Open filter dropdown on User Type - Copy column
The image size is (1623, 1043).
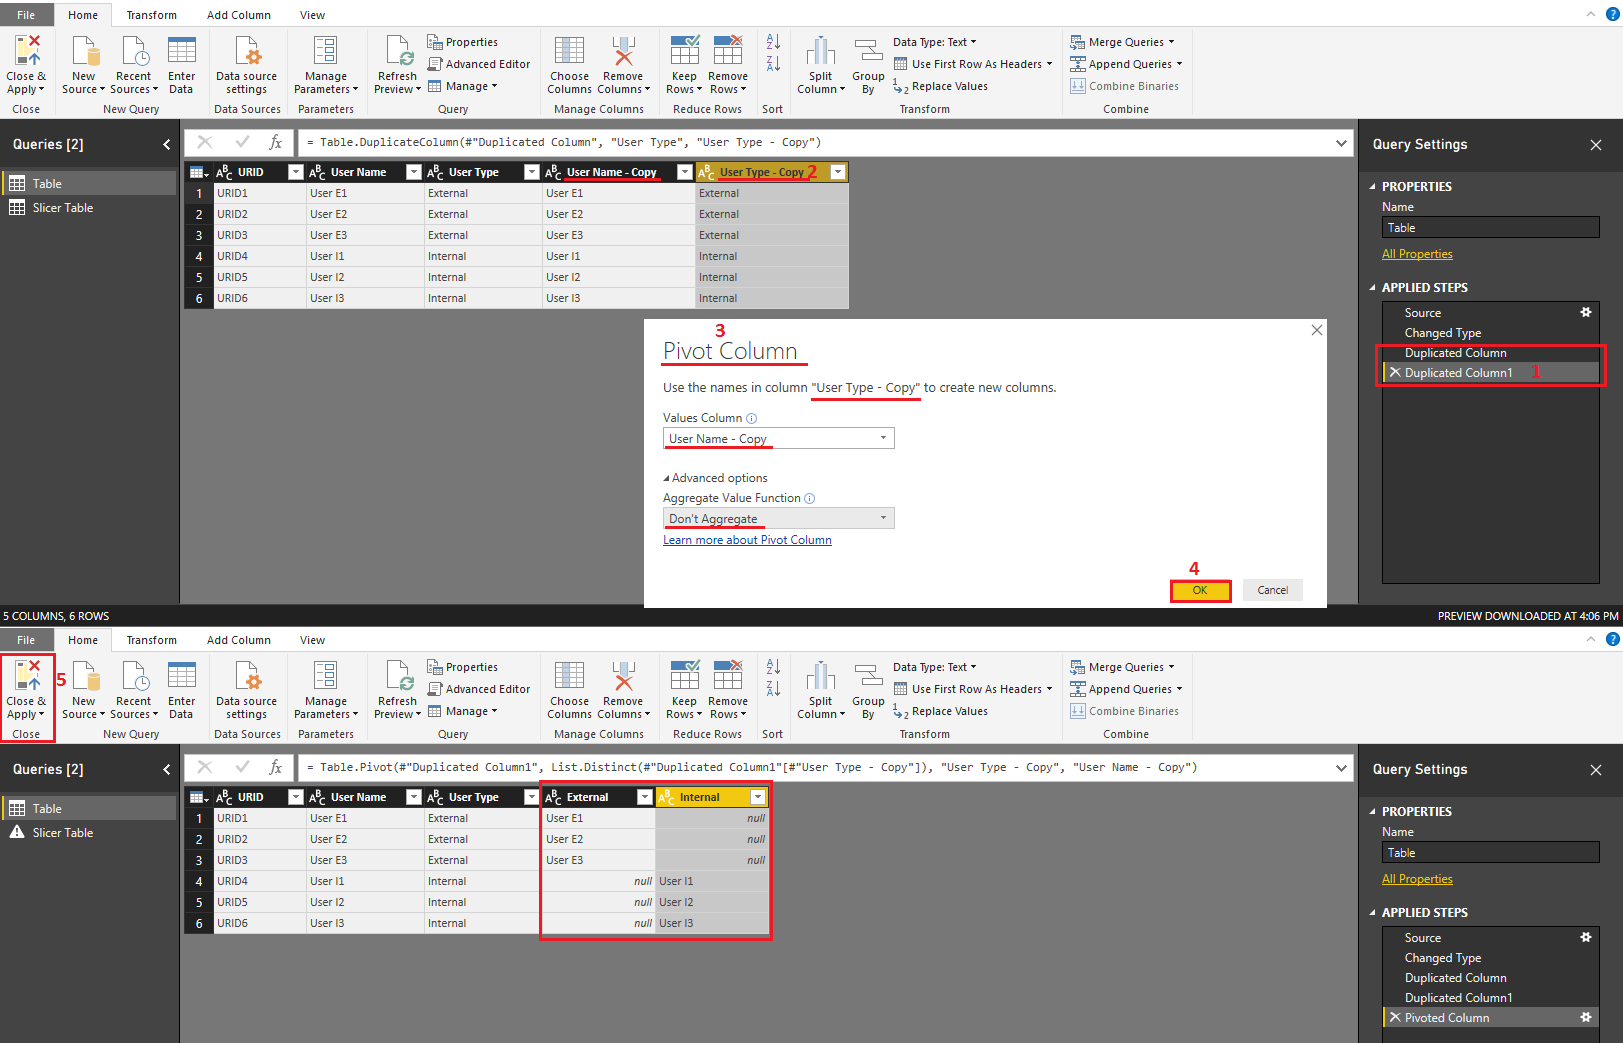tap(838, 172)
